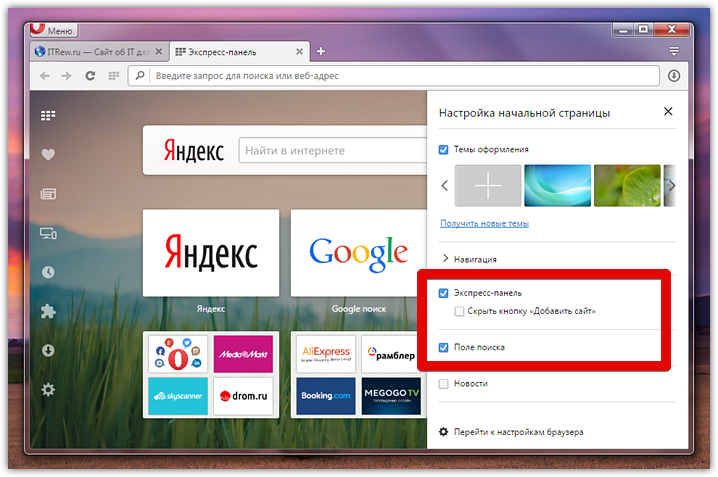Open extensions puzzle icon in sidebar
The height and width of the screenshot is (477, 718).
pyautogui.click(x=48, y=311)
